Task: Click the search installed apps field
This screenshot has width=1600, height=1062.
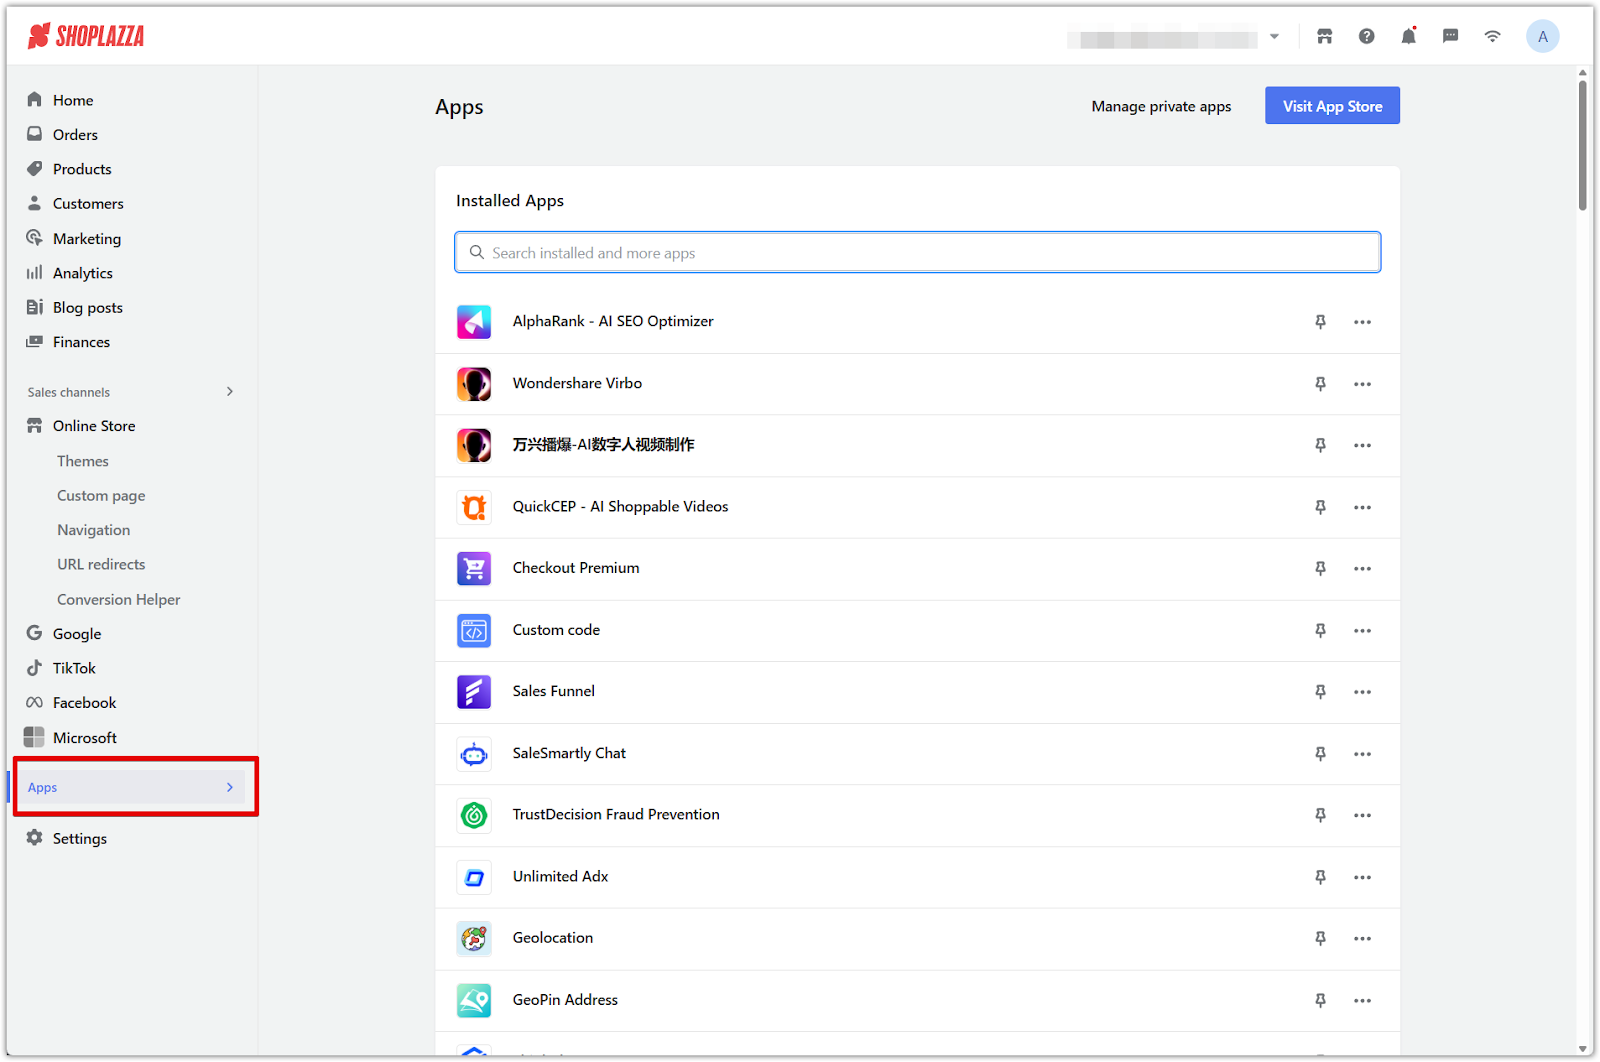Action: (918, 252)
